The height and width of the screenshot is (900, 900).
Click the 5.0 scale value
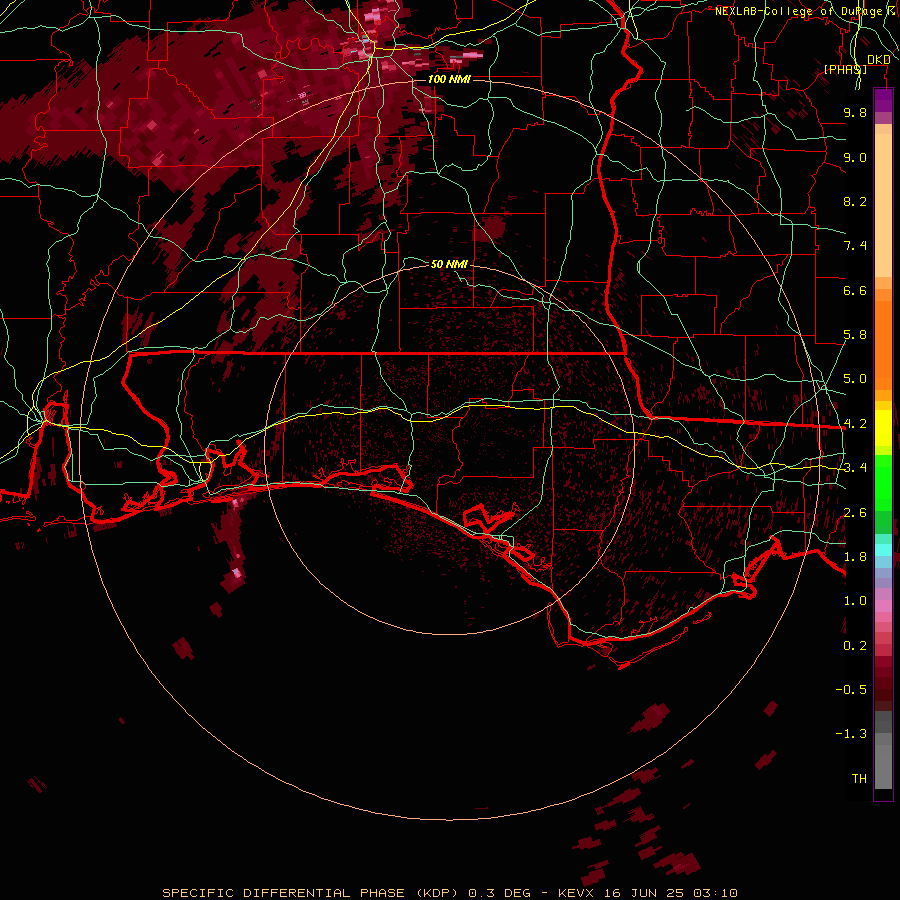point(855,379)
